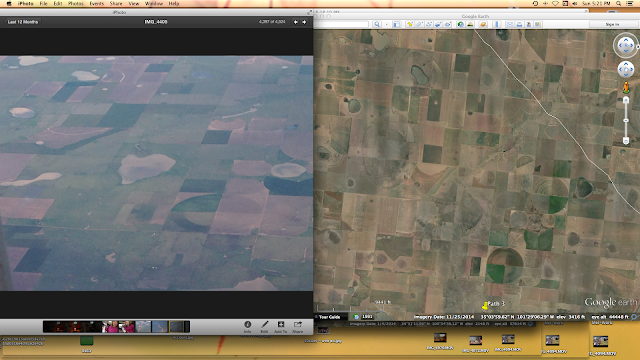Screen dimensions: 640x360
Task: Toggle the sunlight tool in Google Earth
Action: [470, 24]
